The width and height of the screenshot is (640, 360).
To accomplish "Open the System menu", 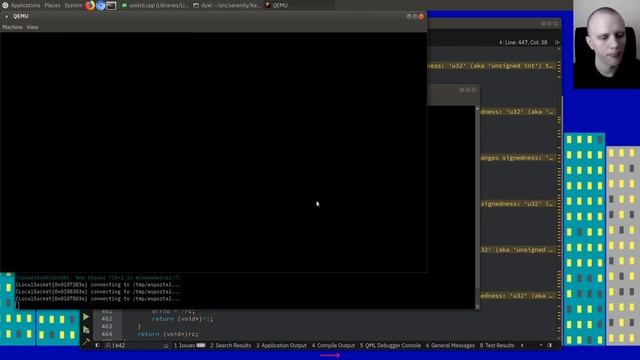I will (x=73, y=5).
